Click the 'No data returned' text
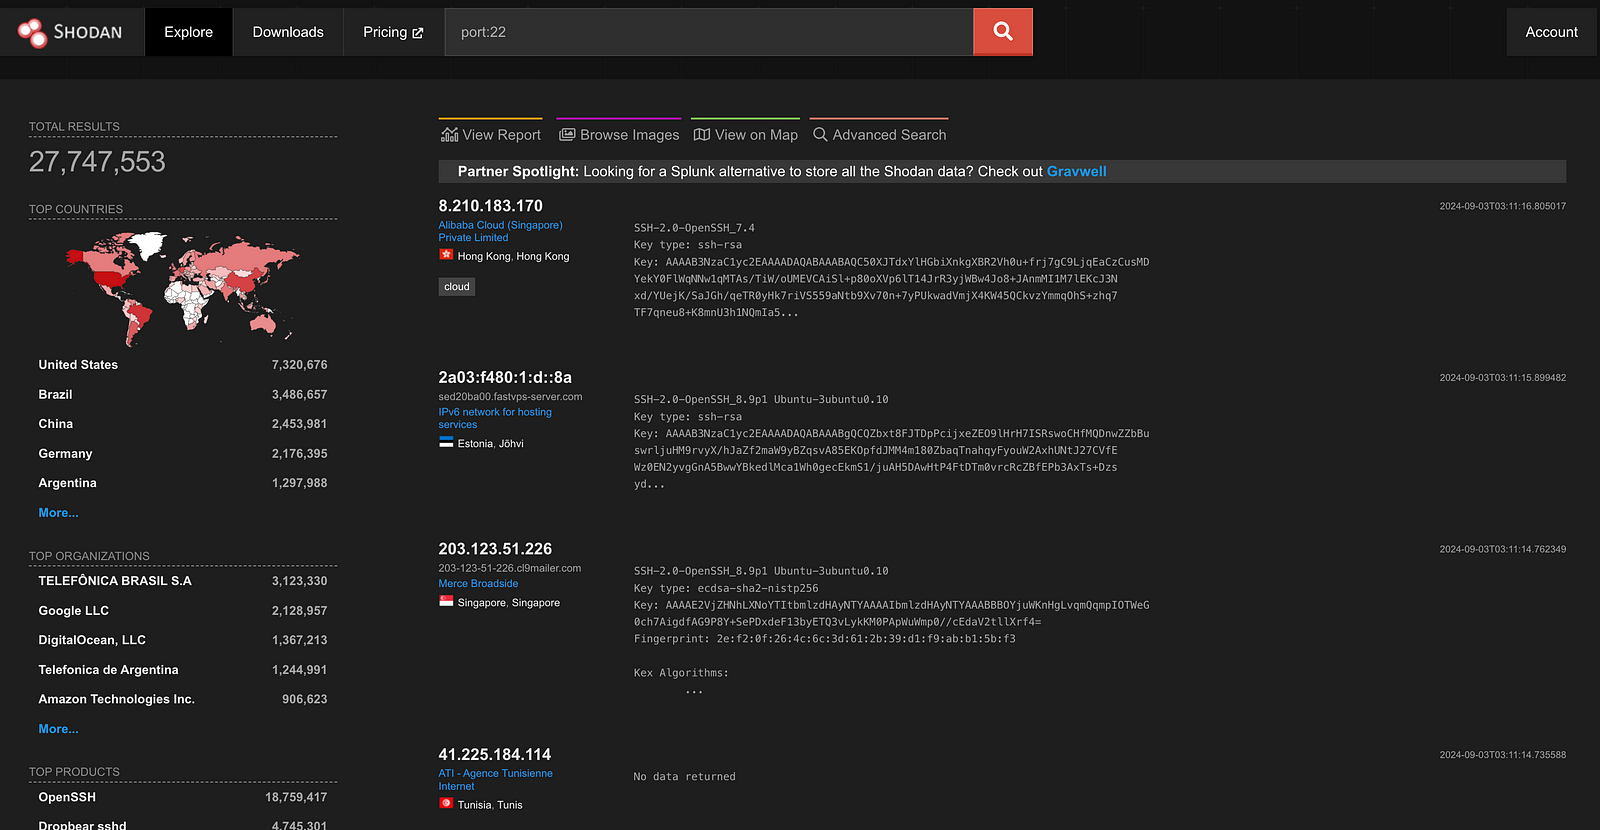This screenshot has width=1600, height=830. [x=684, y=777]
